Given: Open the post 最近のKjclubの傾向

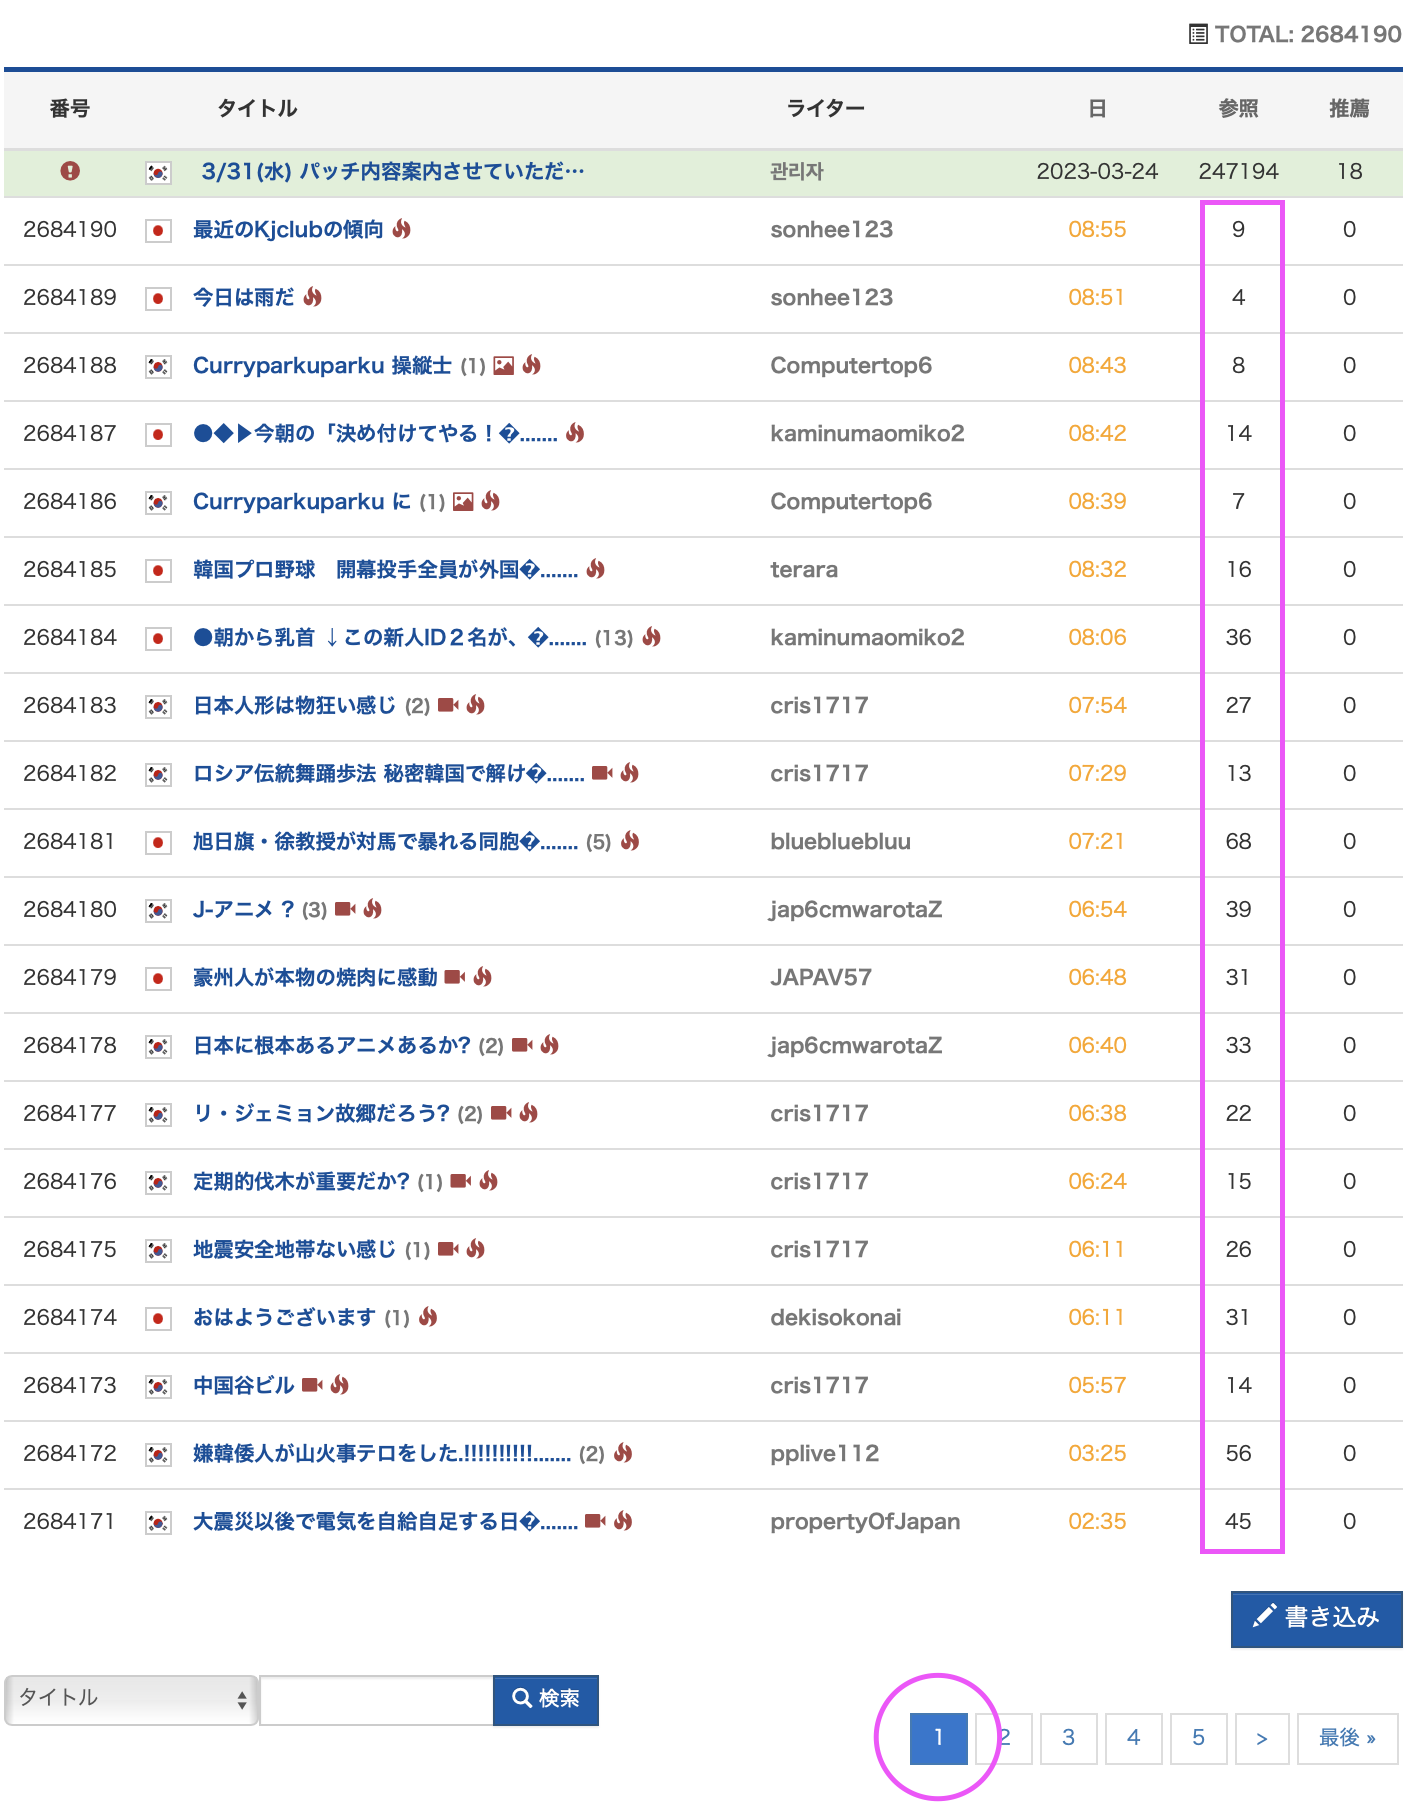Looking at the screenshot, I should pyautogui.click(x=288, y=230).
